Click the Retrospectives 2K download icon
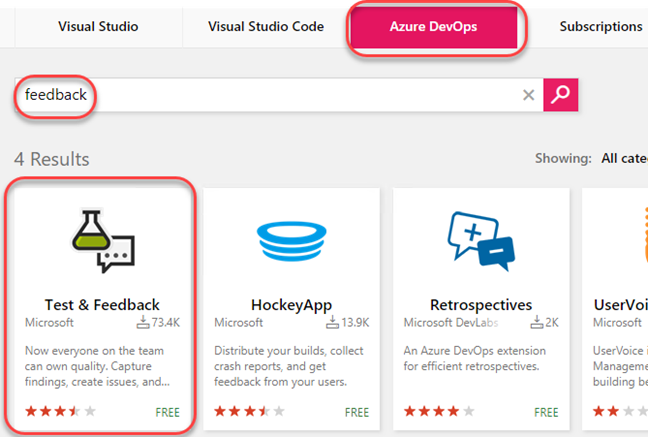The image size is (648, 437). tap(536, 322)
